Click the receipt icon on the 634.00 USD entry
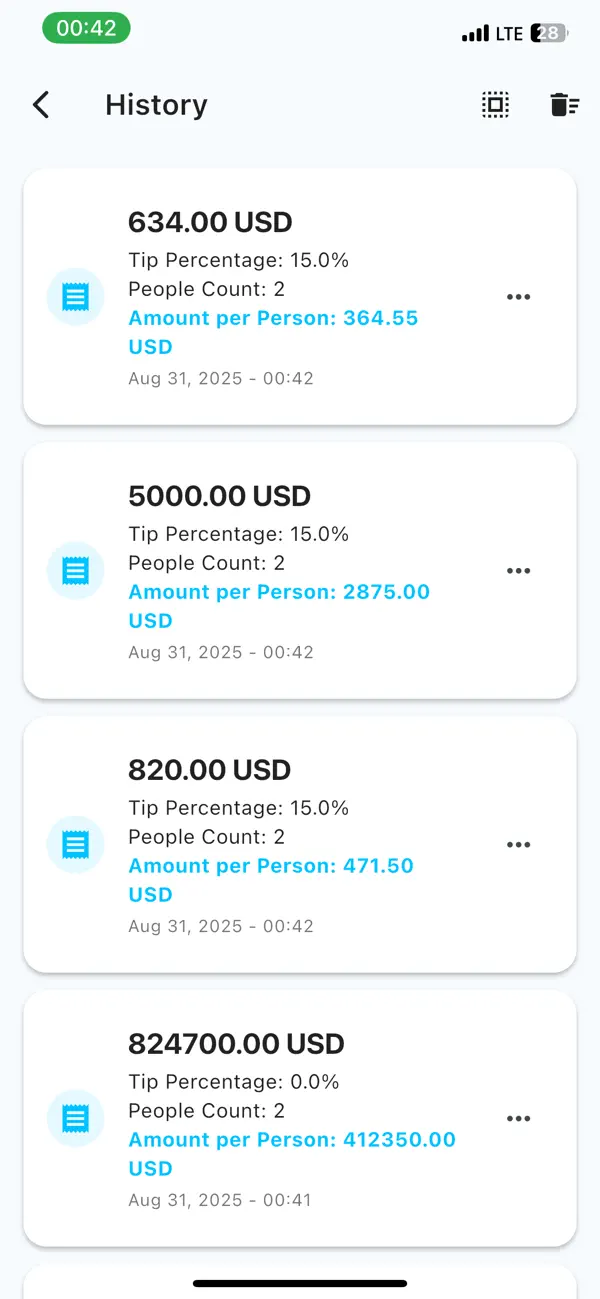The width and height of the screenshot is (600, 1299). [75, 296]
